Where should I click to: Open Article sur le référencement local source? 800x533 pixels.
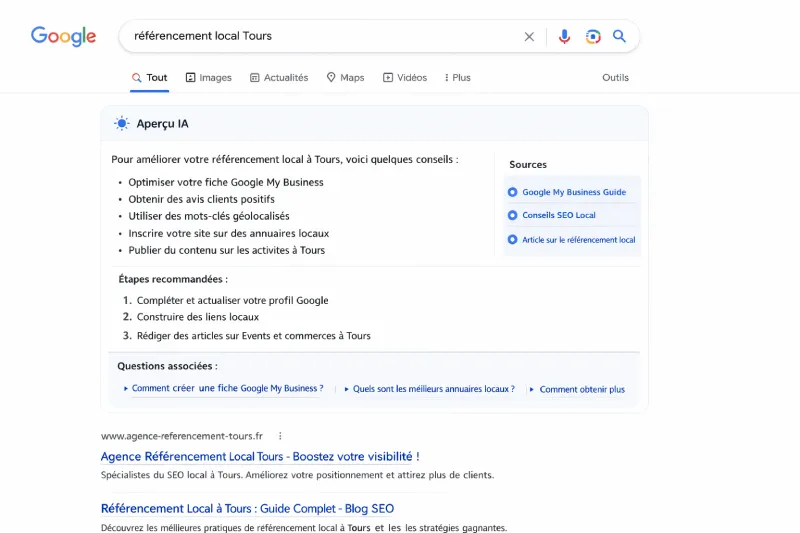coord(579,240)
